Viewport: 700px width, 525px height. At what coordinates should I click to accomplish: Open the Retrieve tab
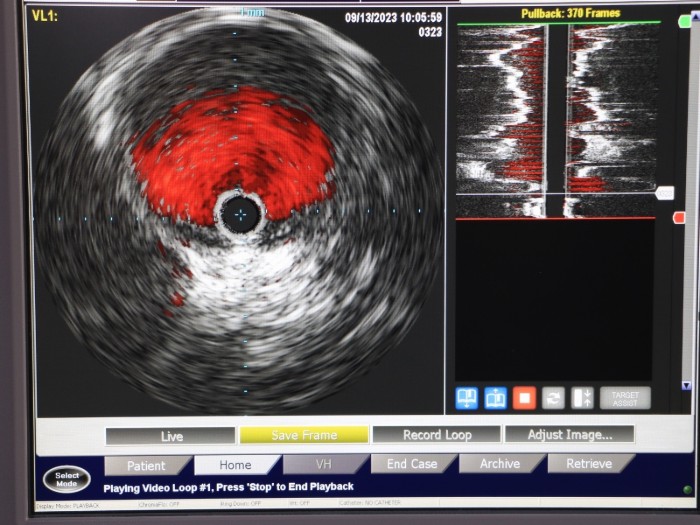pos(589,463)
